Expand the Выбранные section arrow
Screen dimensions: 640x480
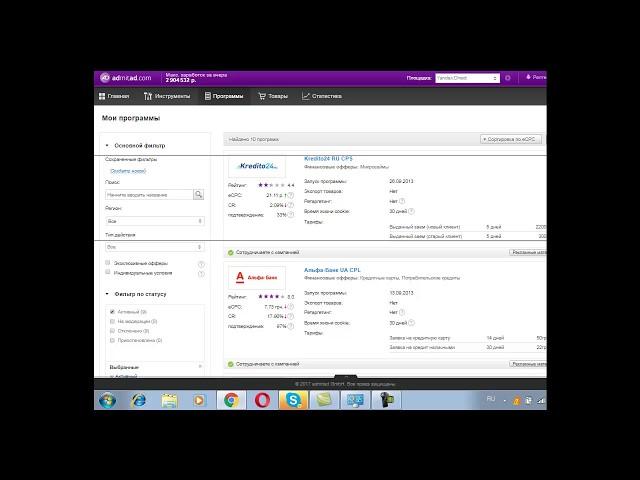[x=200, y=367]
